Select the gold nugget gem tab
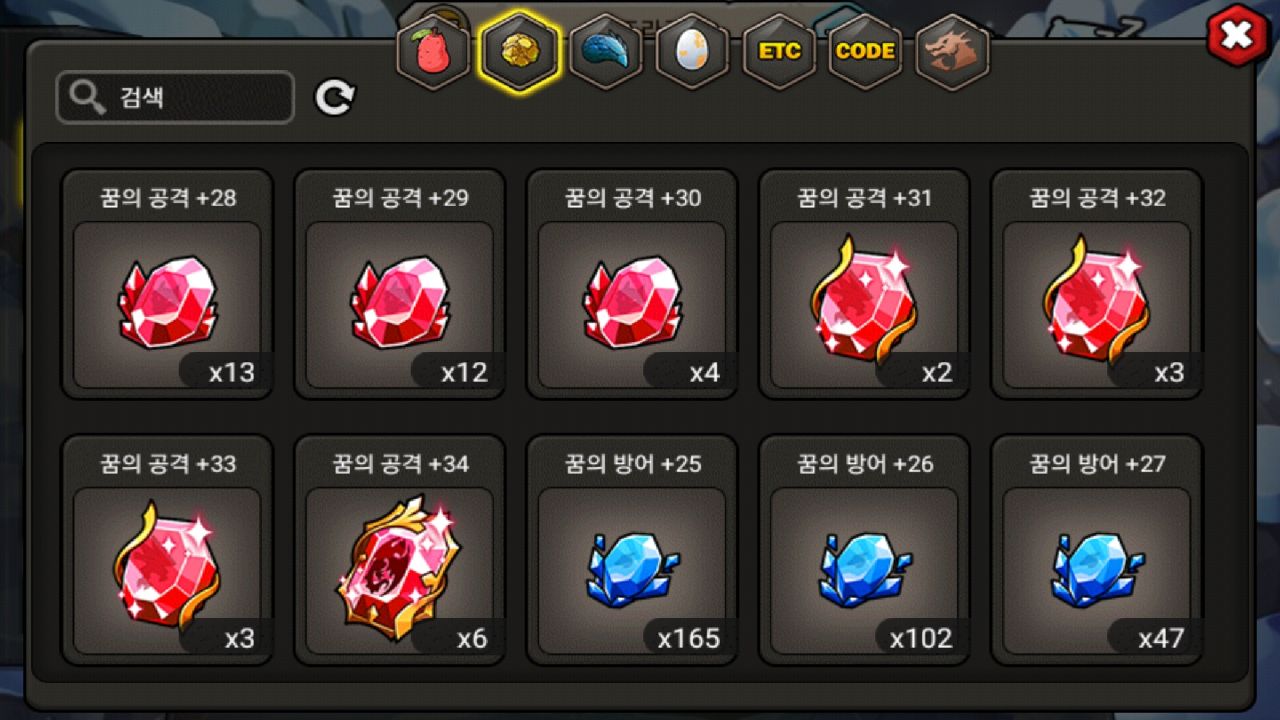Image resolution: width=1280 pixels, height=720 pixels. click(x=519, y=52)
